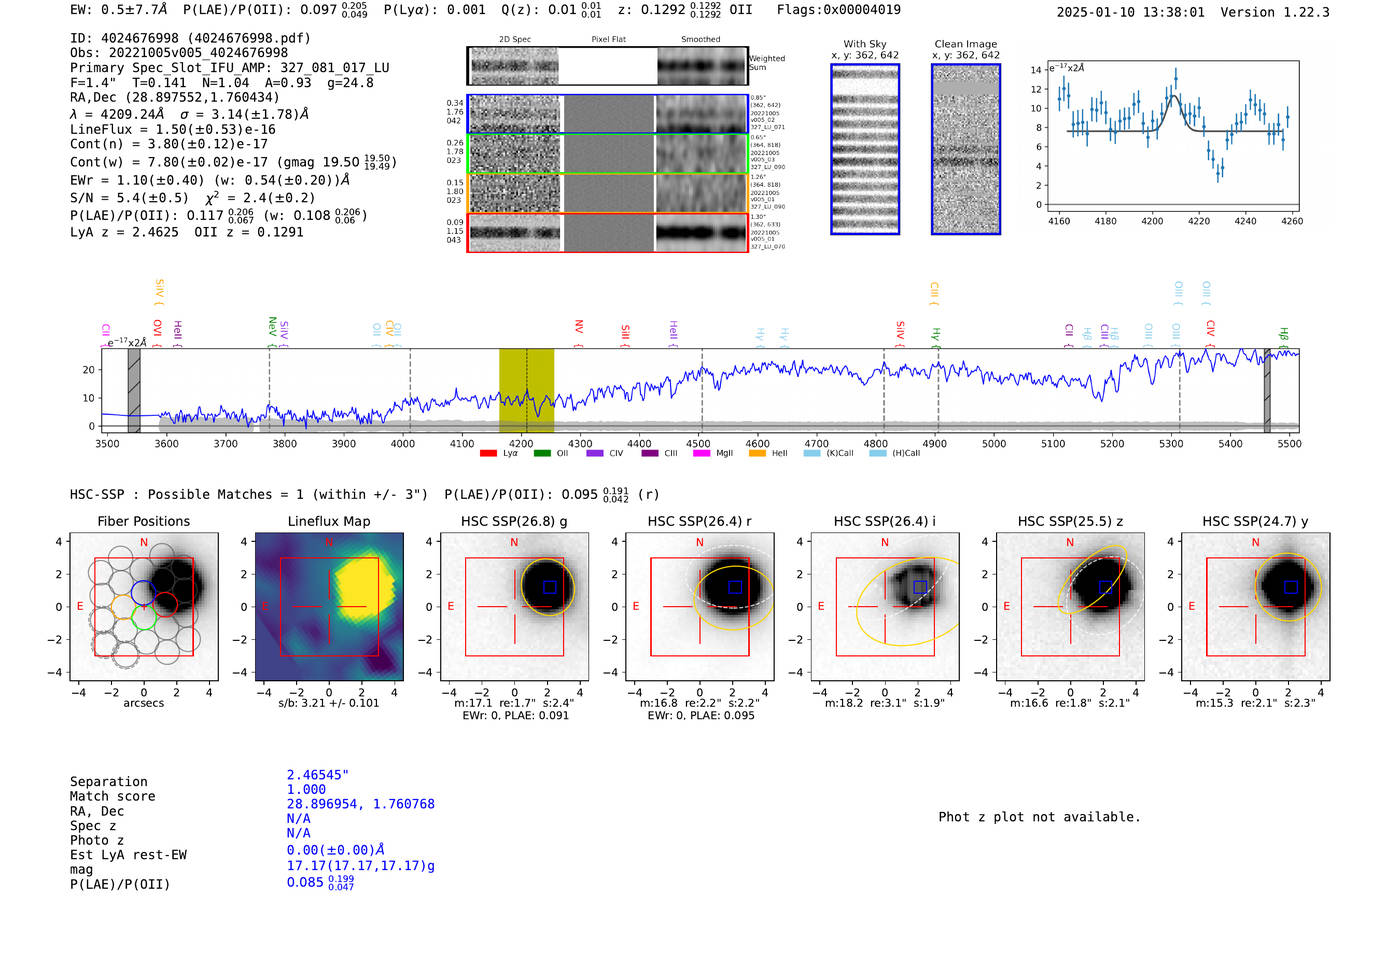Click the magenta MgII legend swatch
The image size is (1400, 953).
(x=701, y=453)
